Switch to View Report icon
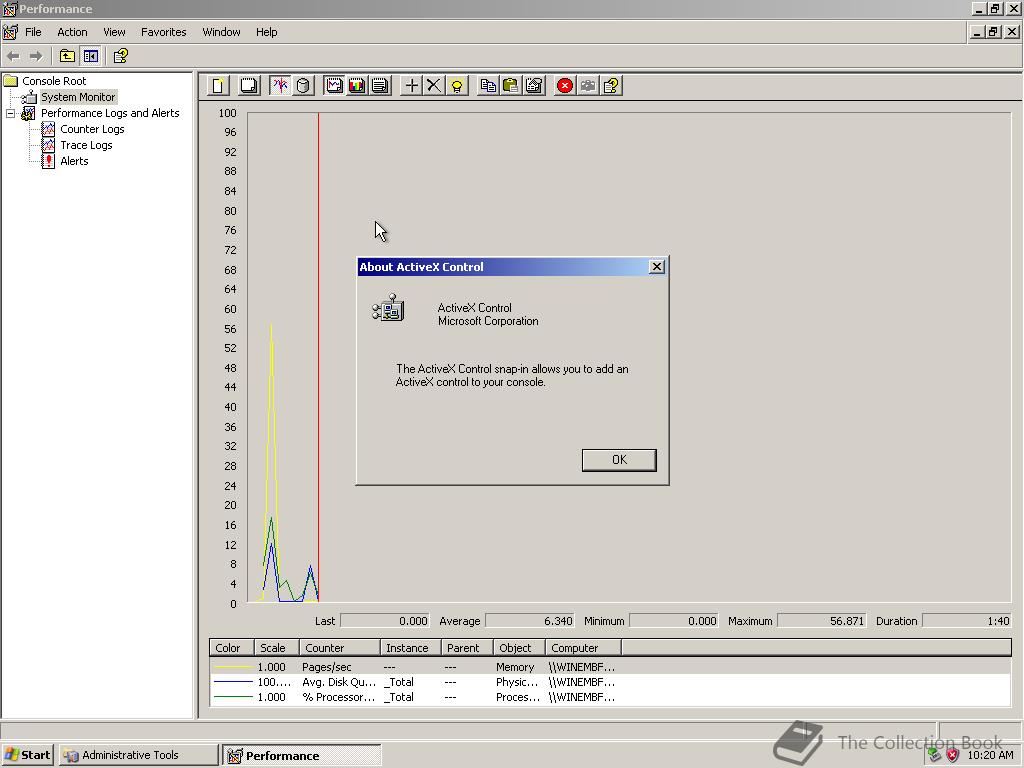This screenshot has width=1024, height=768. pos(379,86)
